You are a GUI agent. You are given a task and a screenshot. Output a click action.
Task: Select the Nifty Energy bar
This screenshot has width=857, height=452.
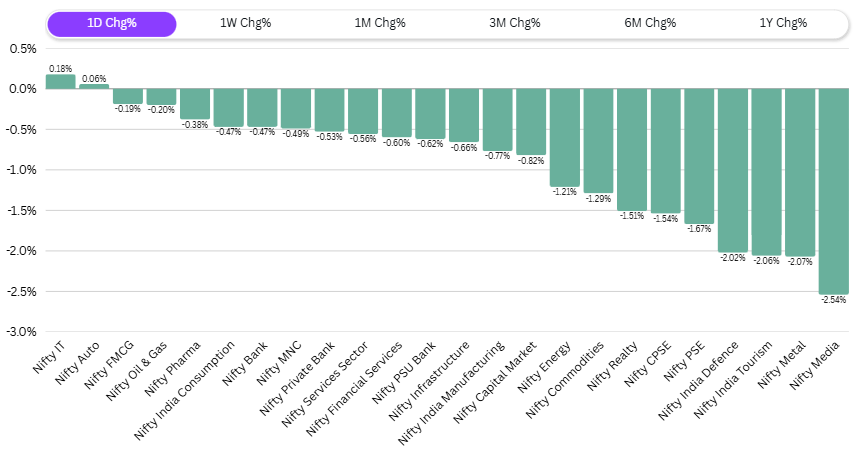pyautogui.click(x=564, y=136)
